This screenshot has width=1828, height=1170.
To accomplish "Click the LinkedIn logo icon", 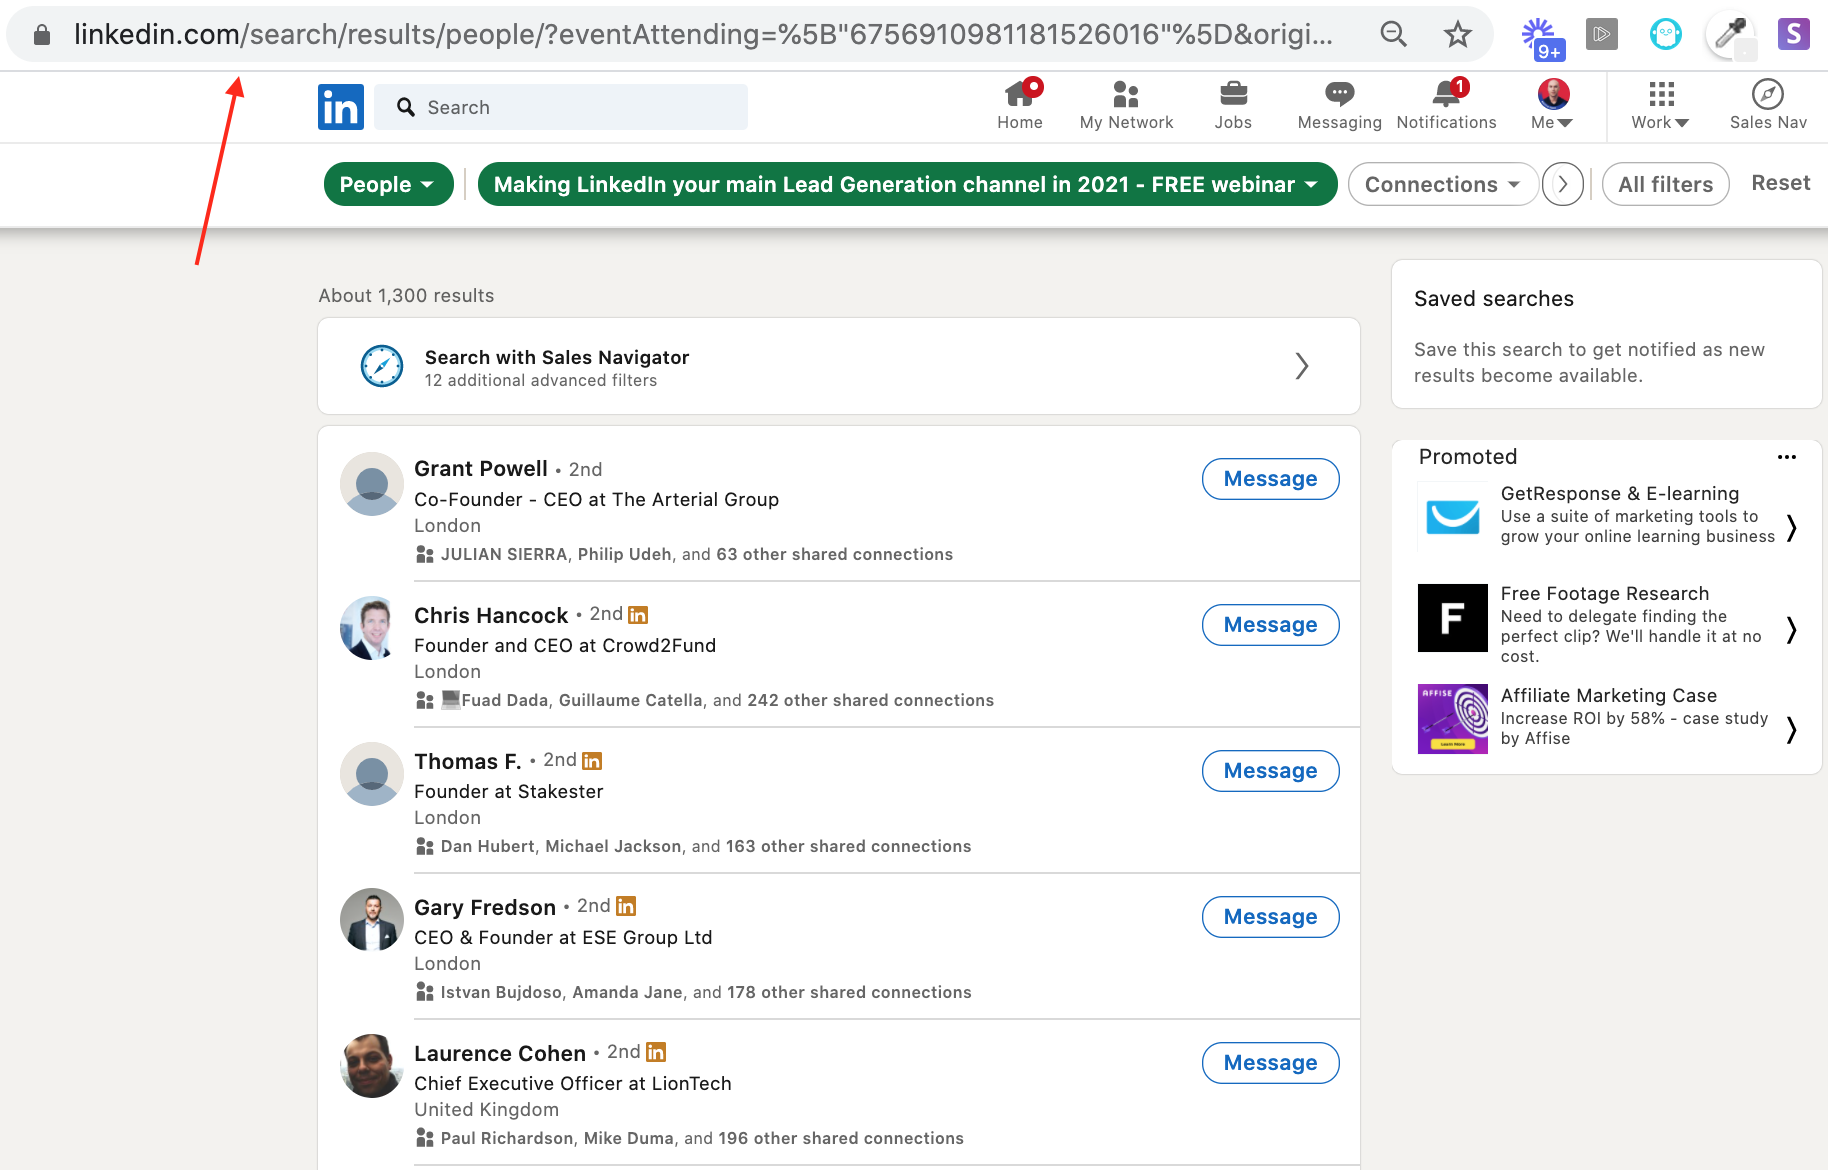I will pyautogui.click(x=341, y=107).
